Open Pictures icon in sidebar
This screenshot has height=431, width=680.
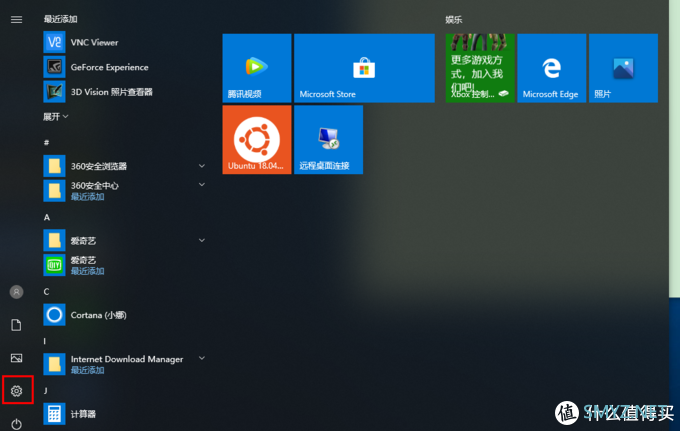click(16, 358)
